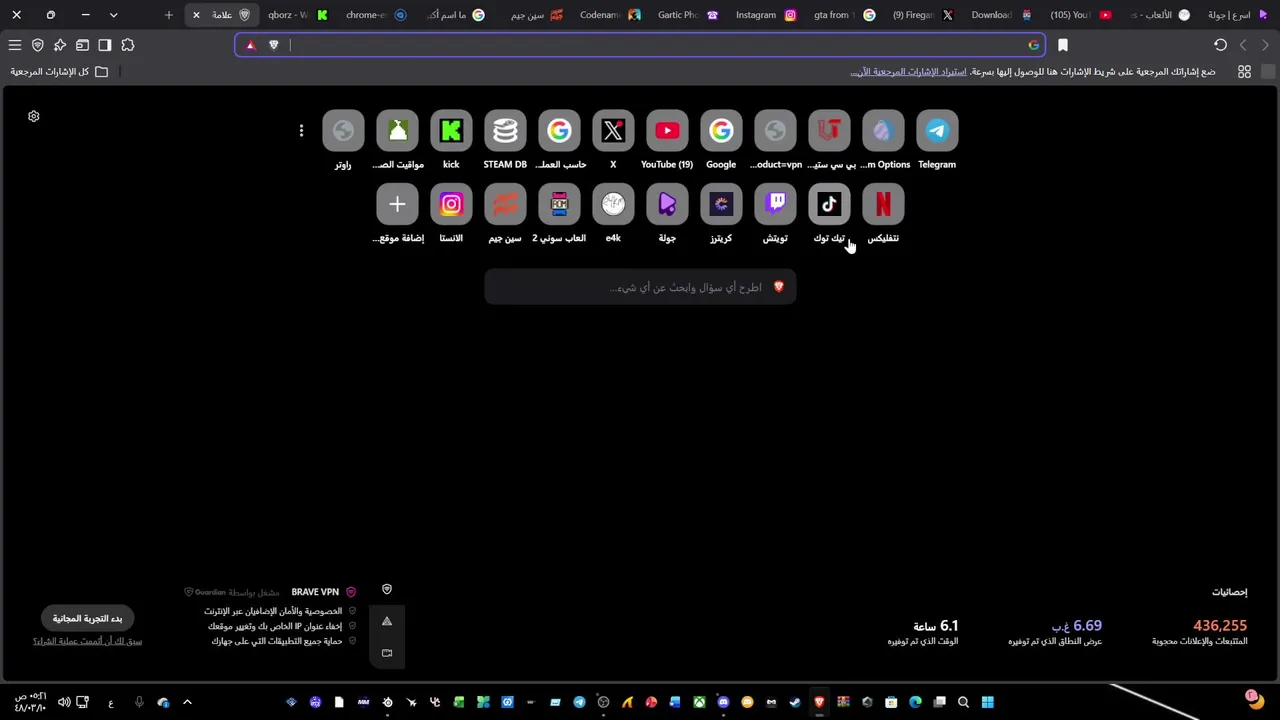Open the حاسب العملات Google shortcut tile

(559, 131)
